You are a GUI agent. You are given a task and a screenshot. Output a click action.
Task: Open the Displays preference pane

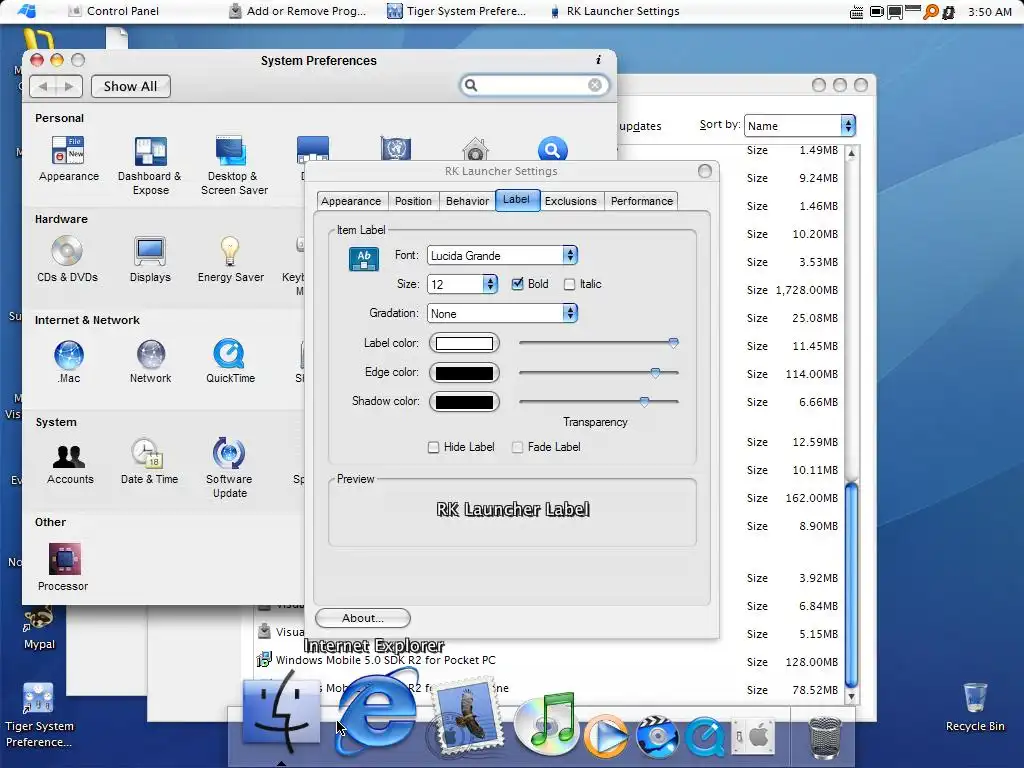pyautogui.click(x=150, y=259)
